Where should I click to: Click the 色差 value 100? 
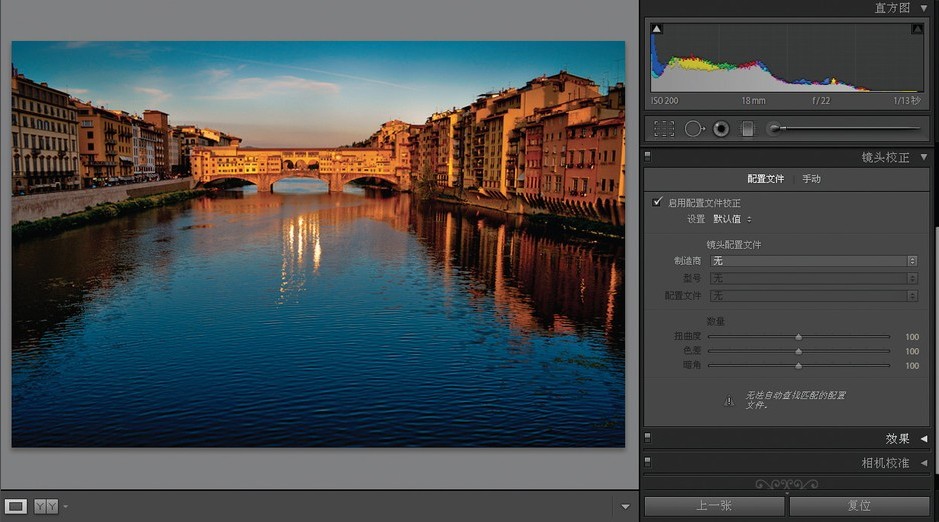pyautogui.click(x=912, y=351)
